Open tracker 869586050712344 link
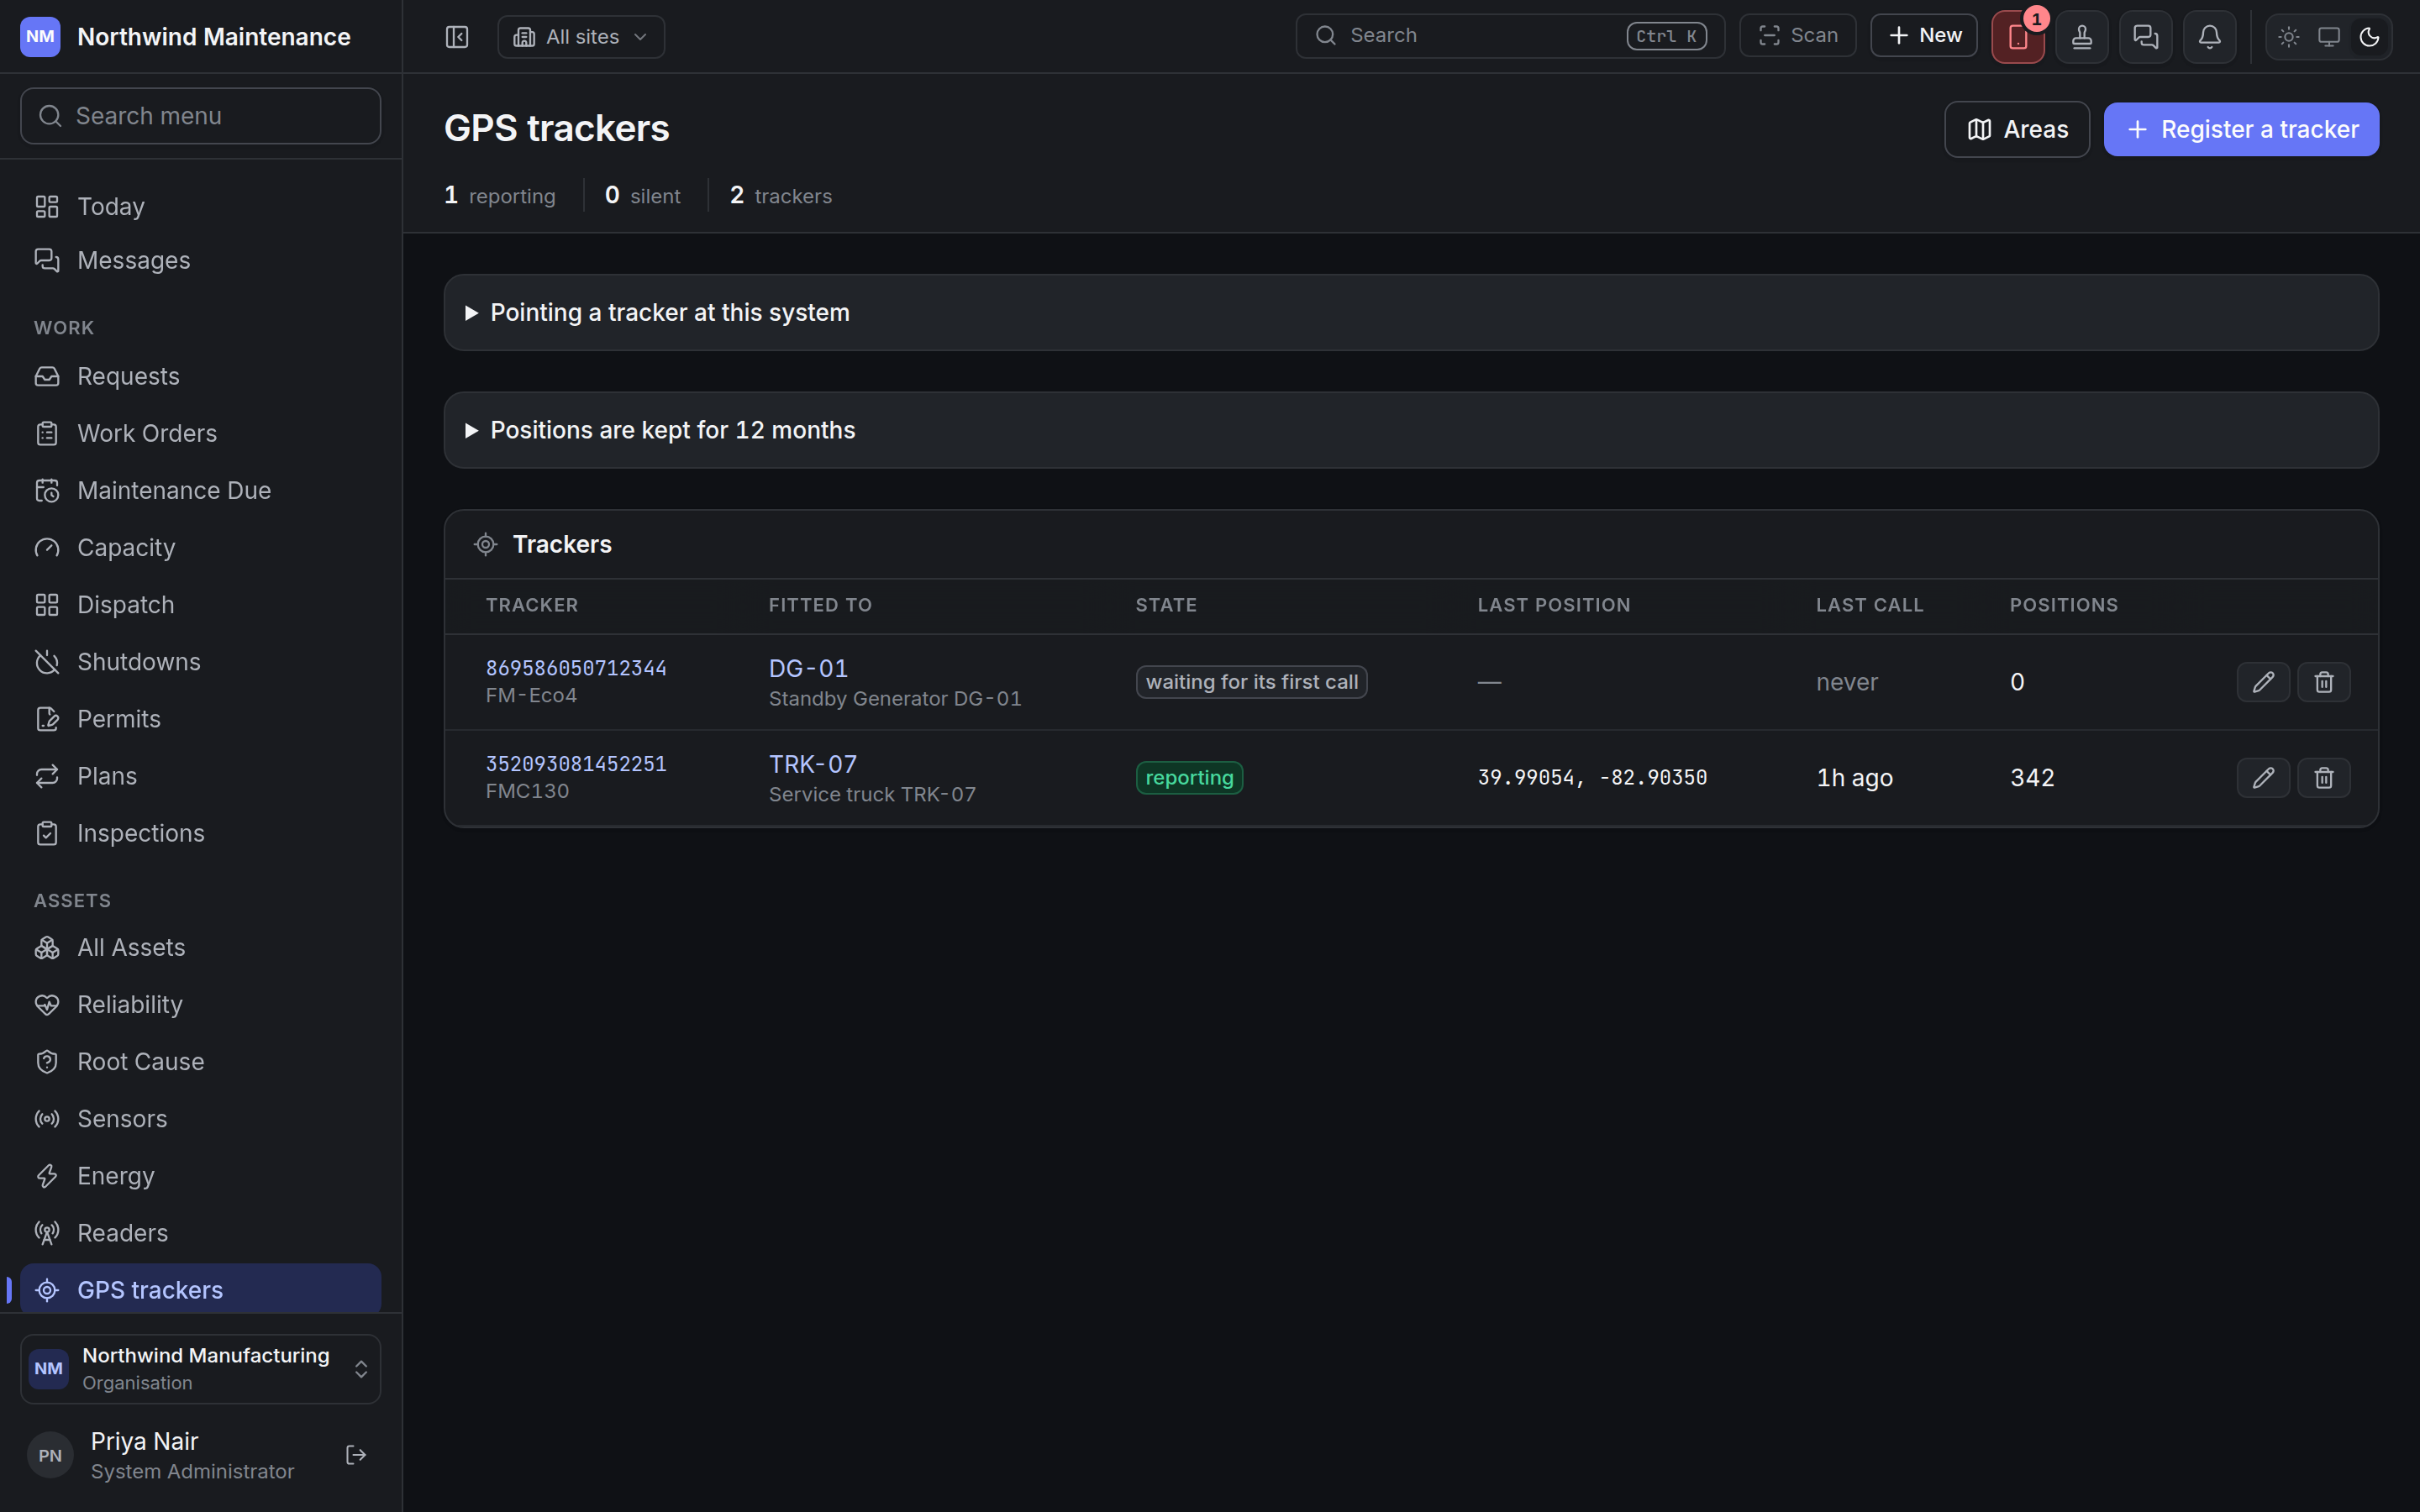Screen dimensions: 2420x1512 tap(576, 668)
